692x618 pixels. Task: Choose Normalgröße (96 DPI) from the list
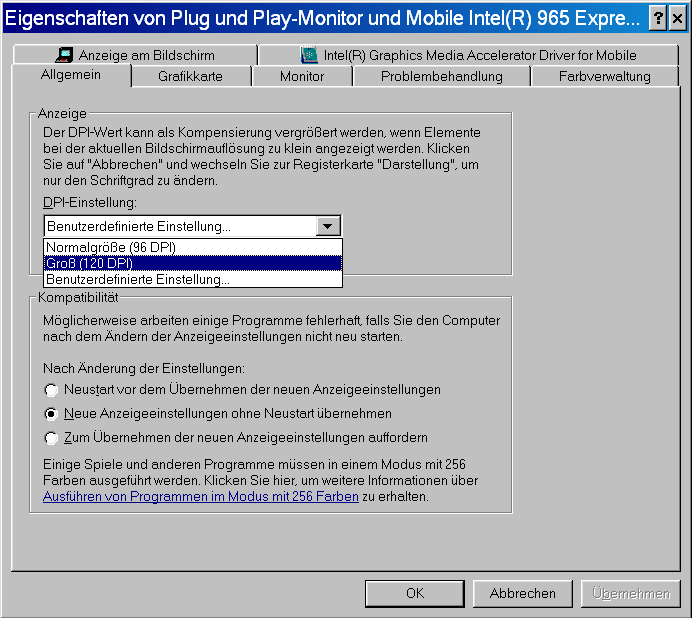193,247
